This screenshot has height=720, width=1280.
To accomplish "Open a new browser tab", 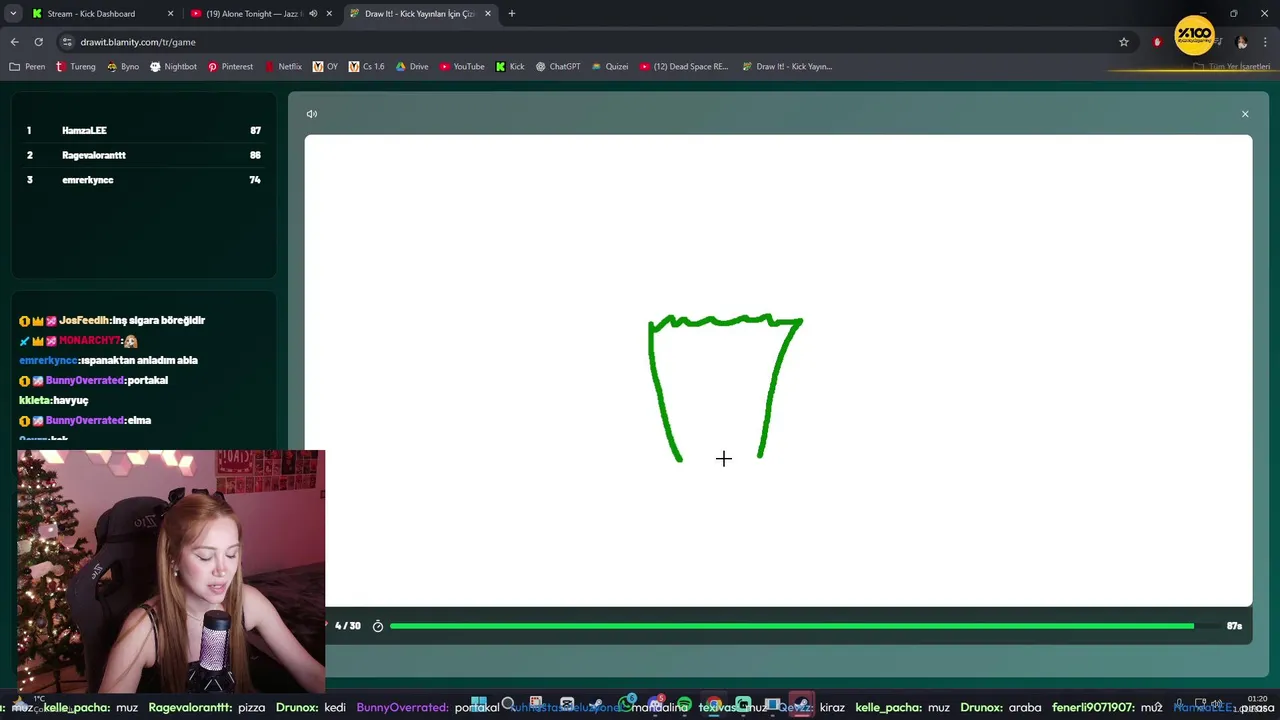I will [x=512, y=14].
